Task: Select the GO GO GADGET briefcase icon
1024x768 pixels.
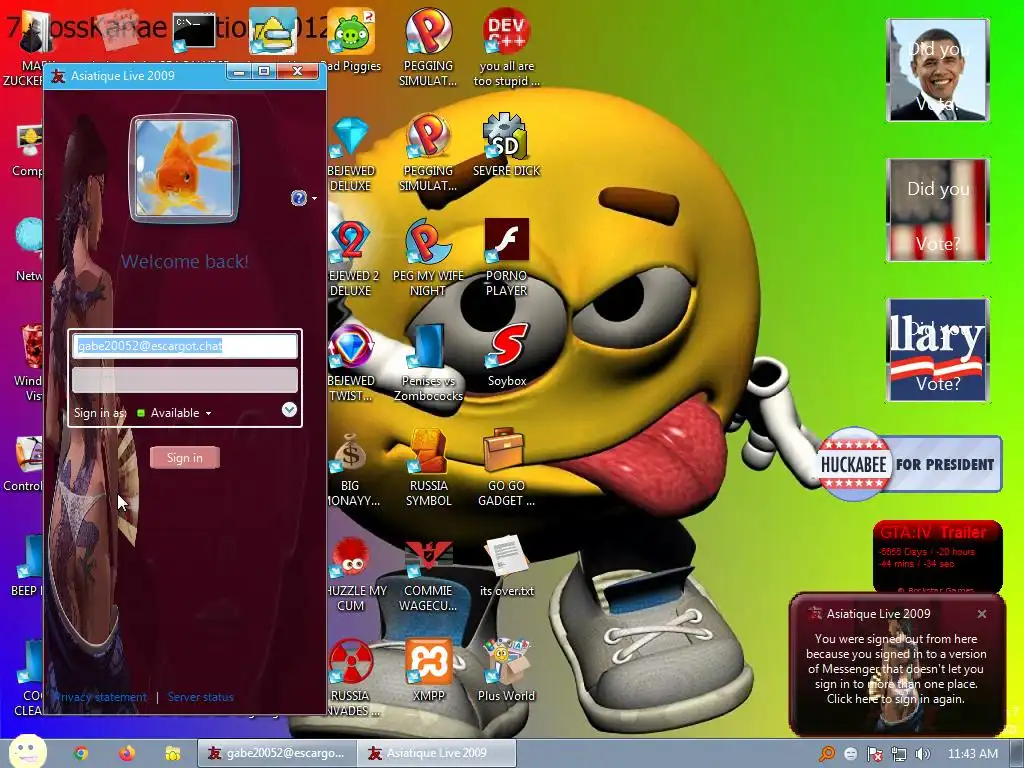Action: pos(506,469)
